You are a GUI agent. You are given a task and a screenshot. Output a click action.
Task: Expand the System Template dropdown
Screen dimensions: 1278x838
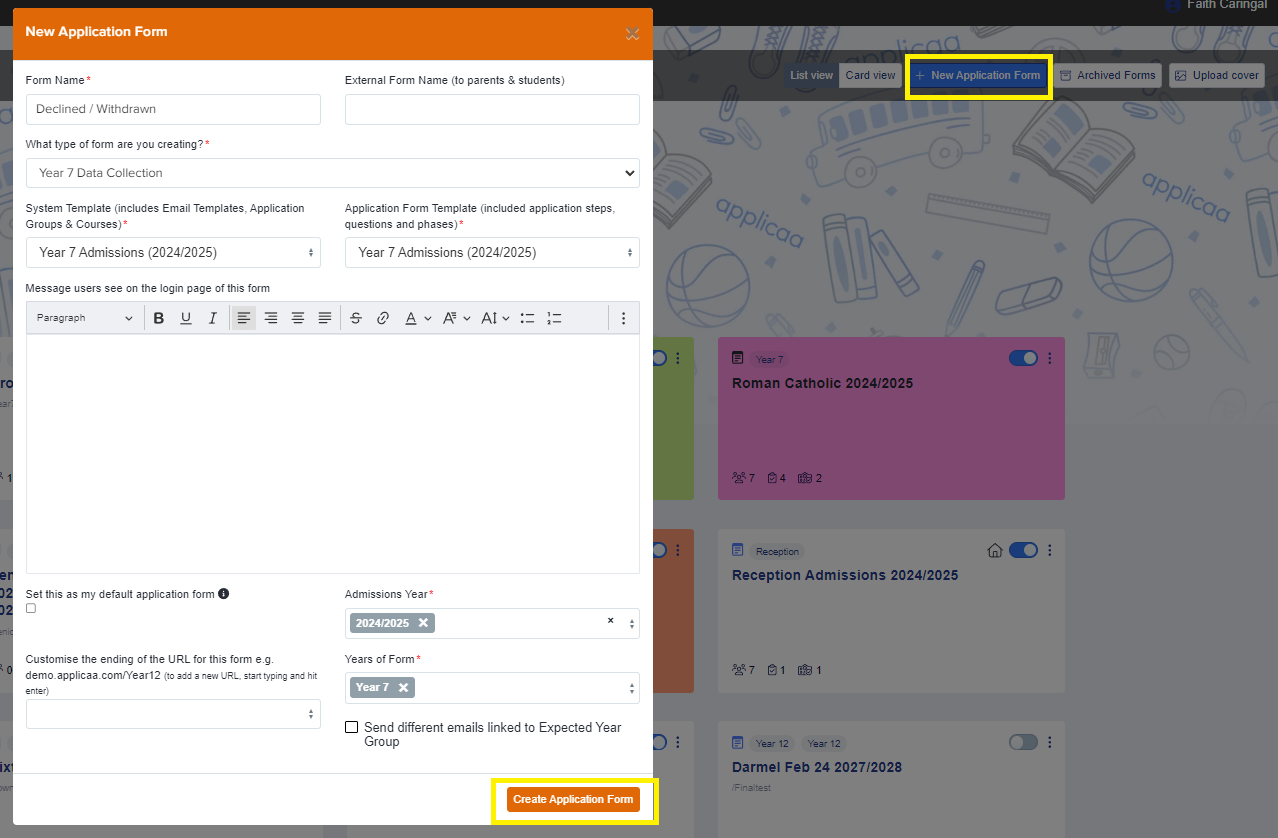tap(173, 253)
